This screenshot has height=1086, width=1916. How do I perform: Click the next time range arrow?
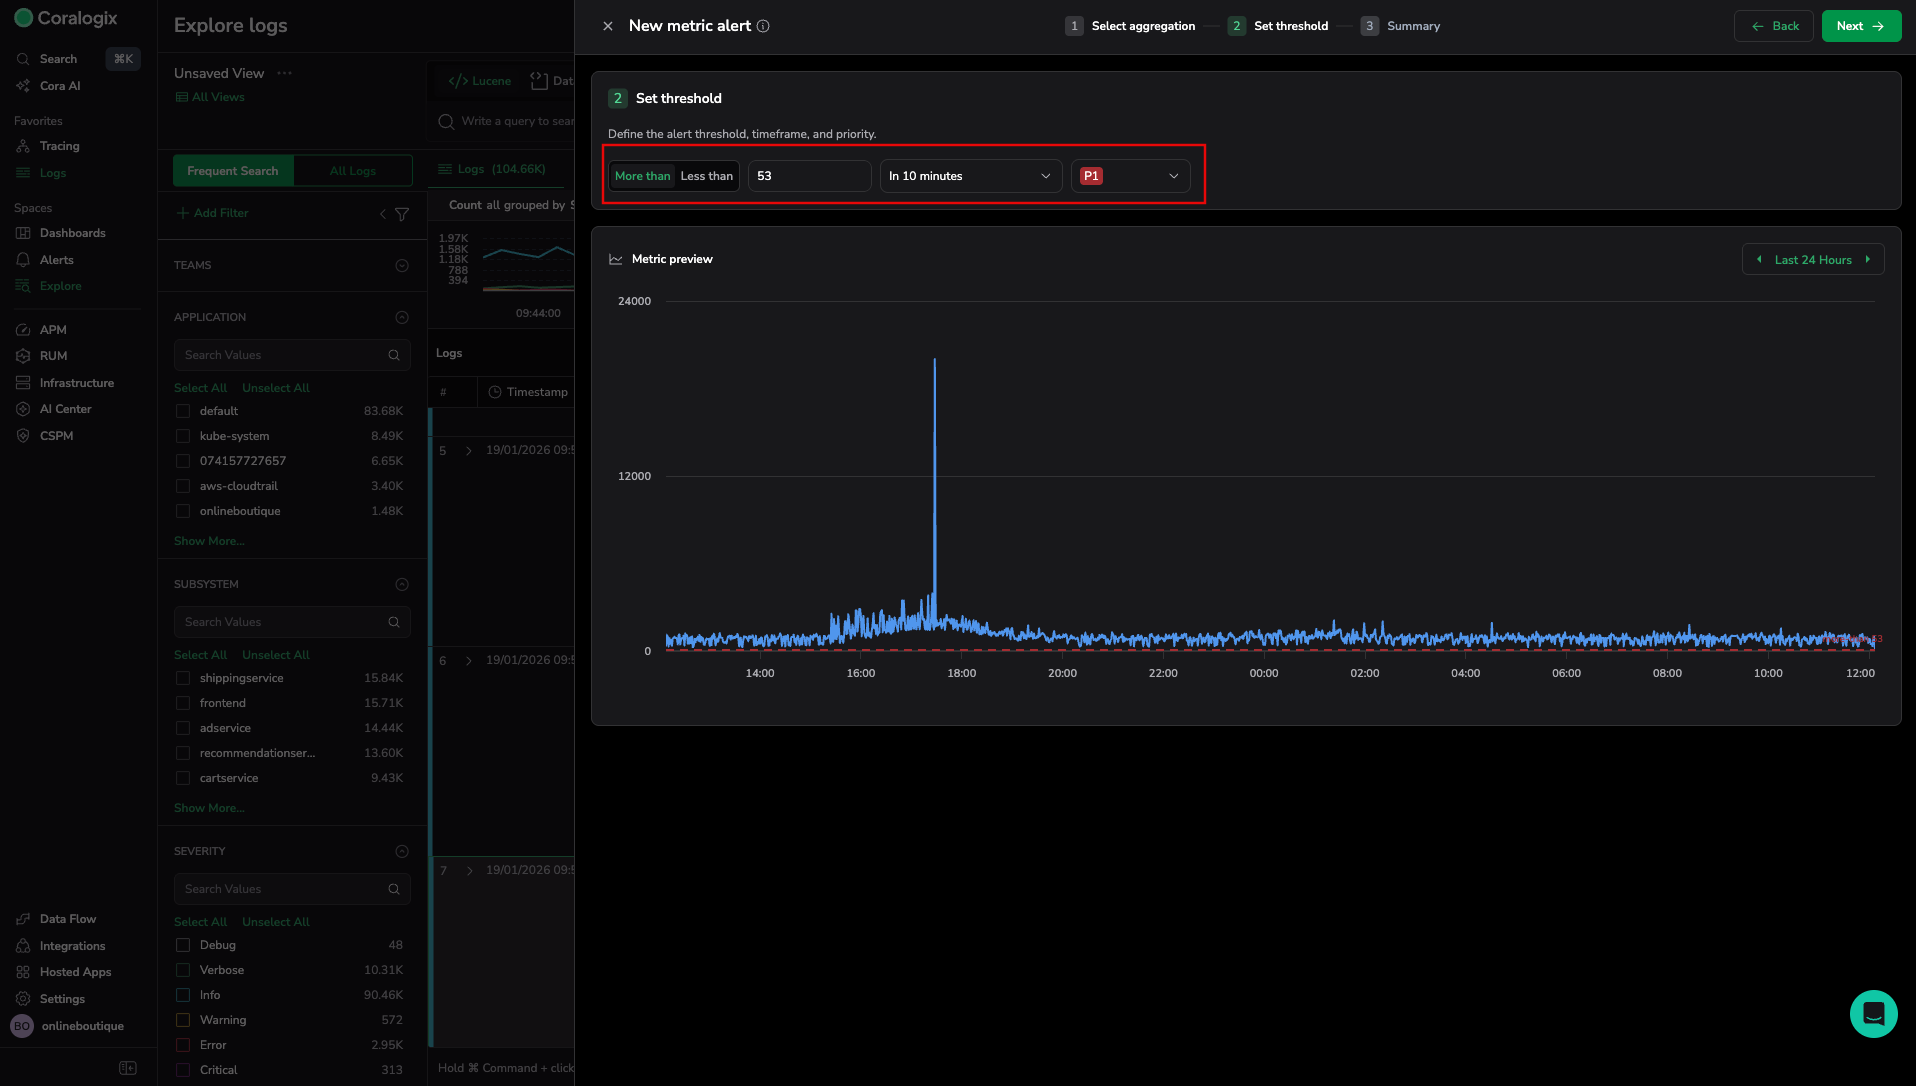pyautogui.click(x=1867, y=260)
